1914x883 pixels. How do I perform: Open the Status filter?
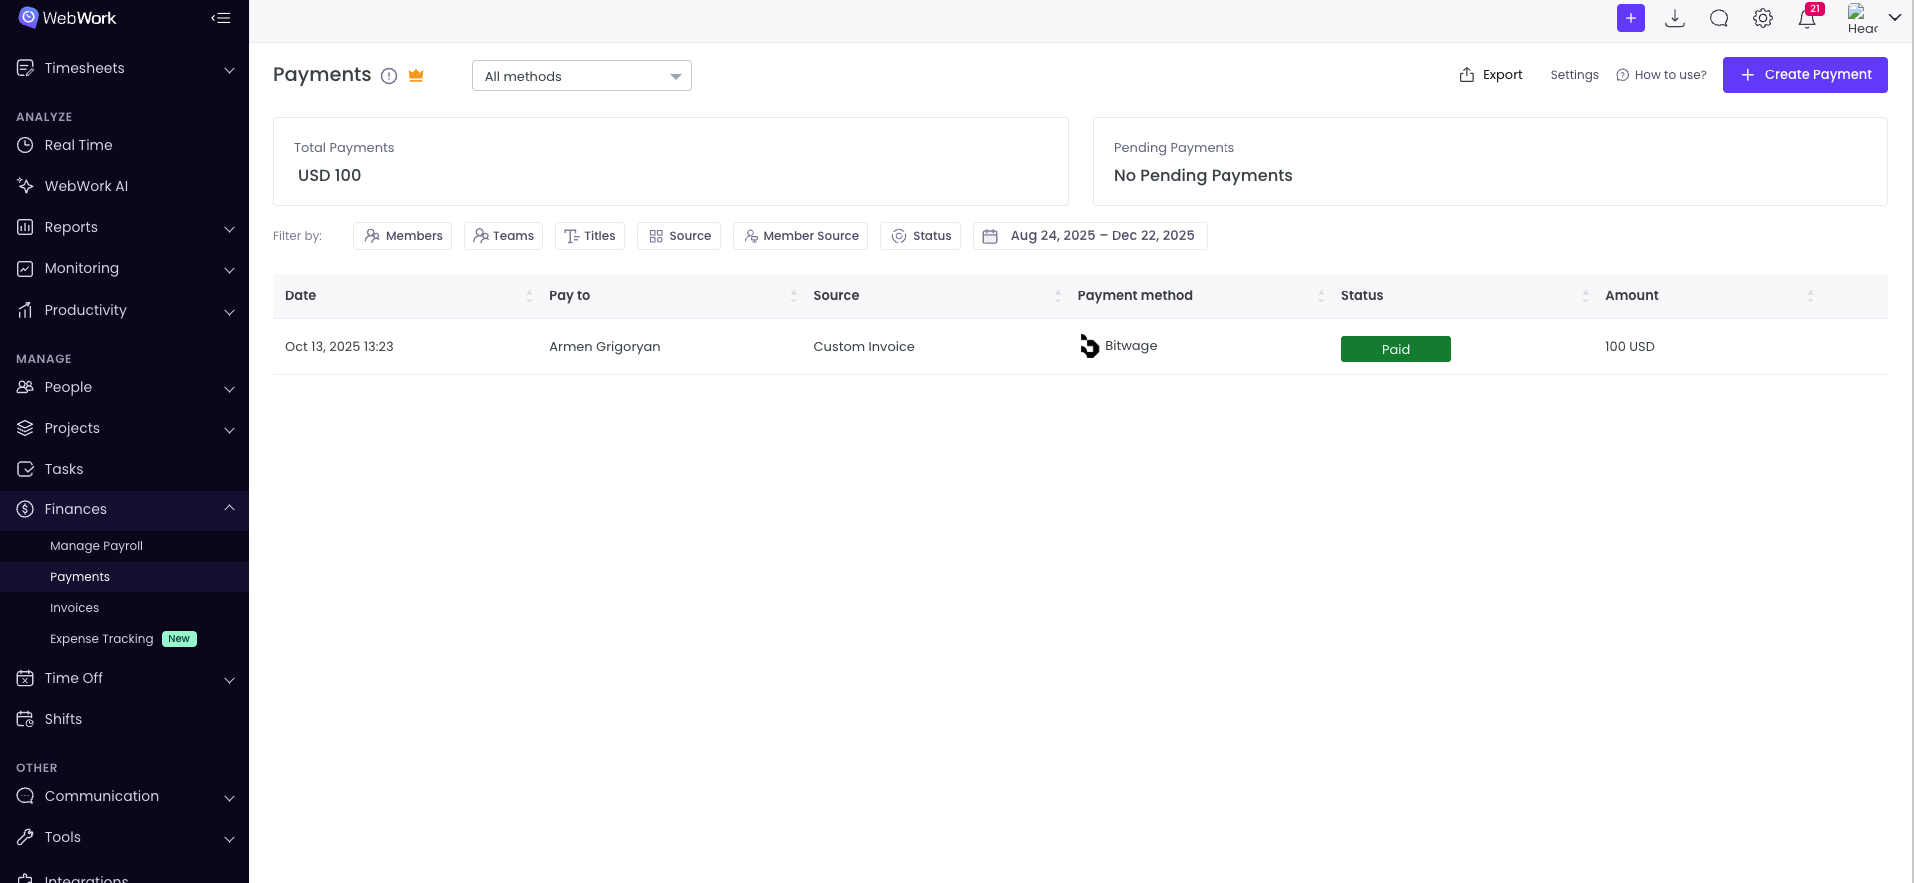920,236
